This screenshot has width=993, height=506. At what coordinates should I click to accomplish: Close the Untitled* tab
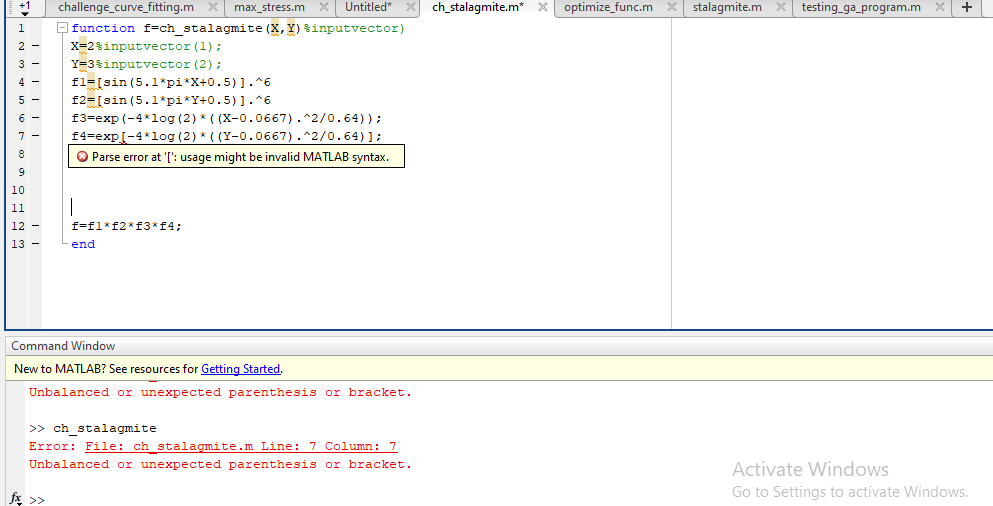point(412,8)
